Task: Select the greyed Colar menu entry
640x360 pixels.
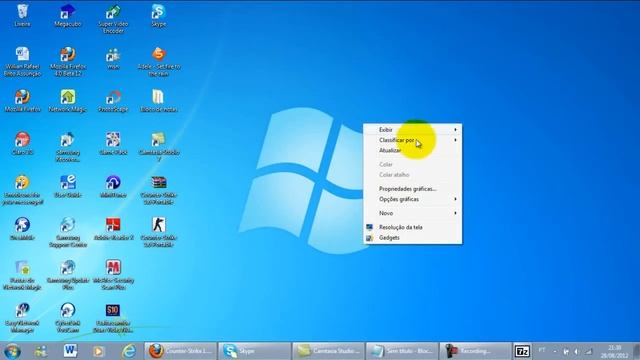Action: (x=413, y=164)
